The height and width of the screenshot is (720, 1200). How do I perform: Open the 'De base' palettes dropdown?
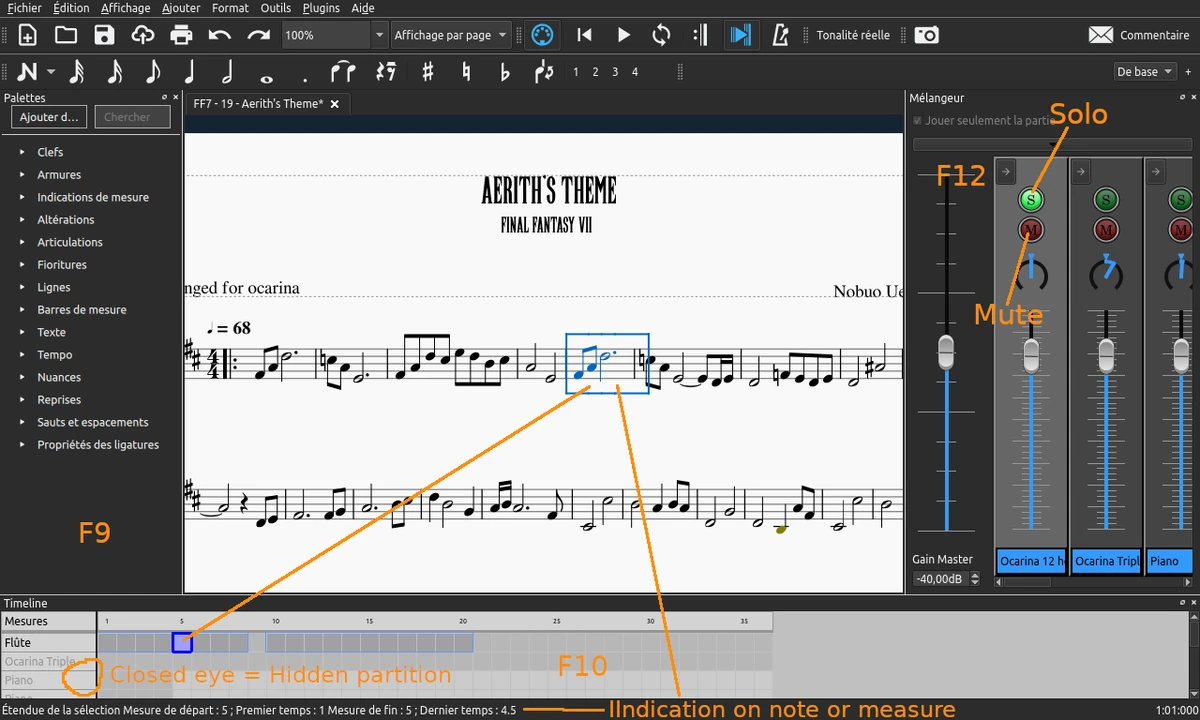point(1144,71)
